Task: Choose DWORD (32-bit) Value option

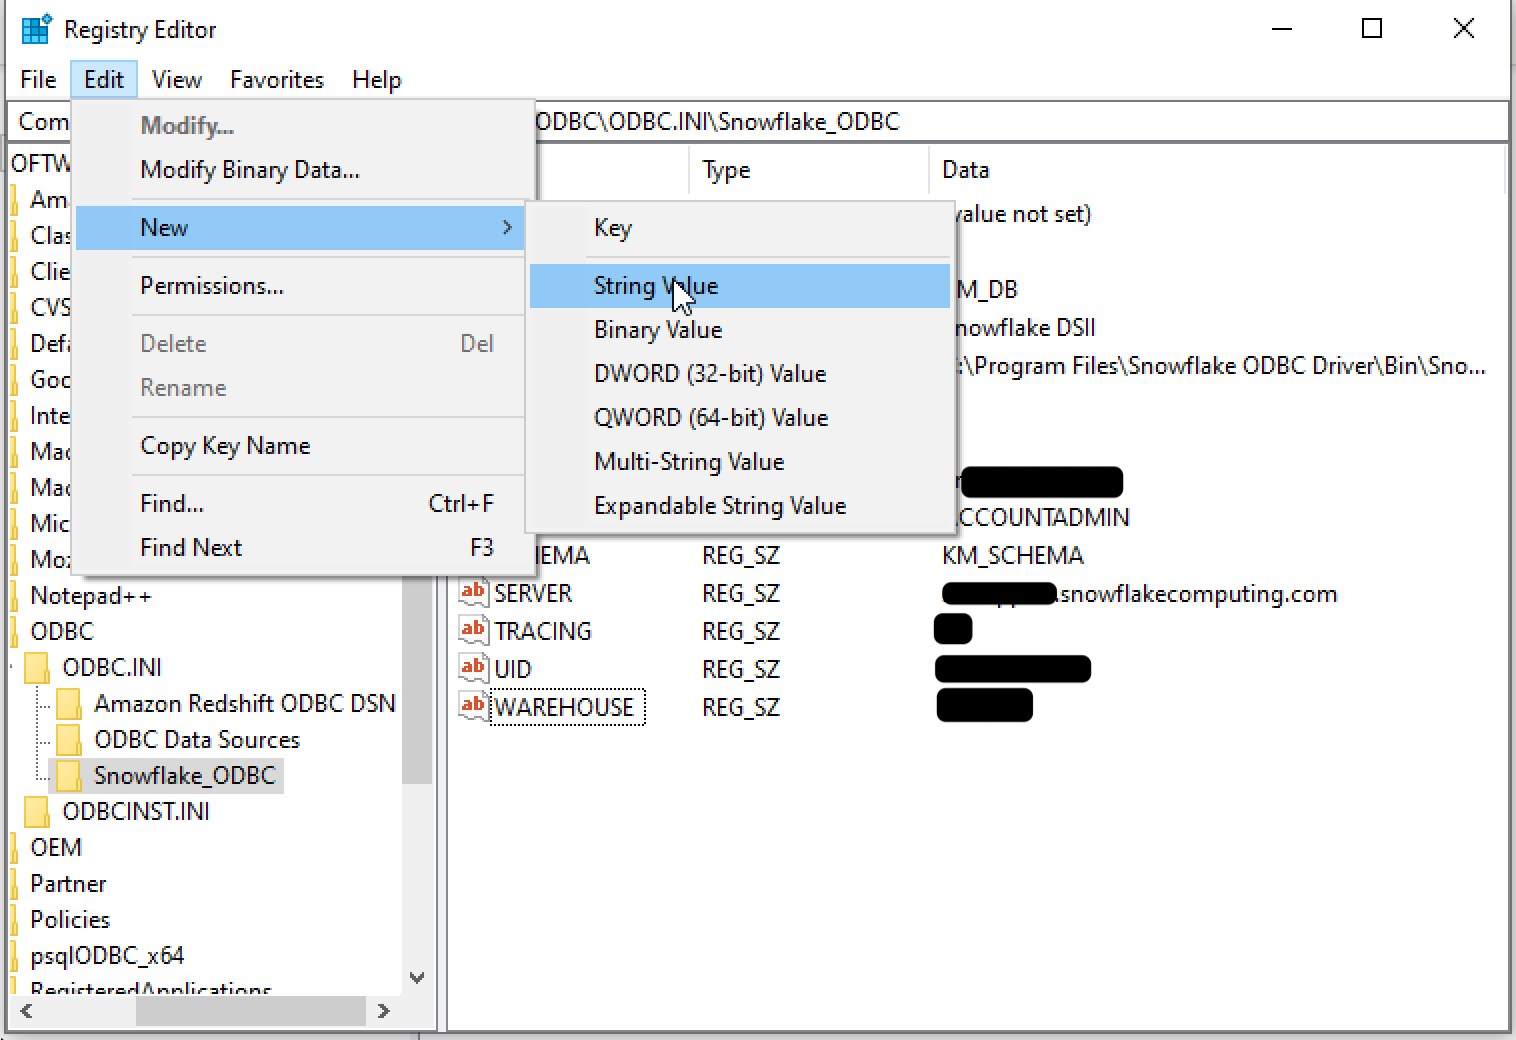Action: [710, 373]
